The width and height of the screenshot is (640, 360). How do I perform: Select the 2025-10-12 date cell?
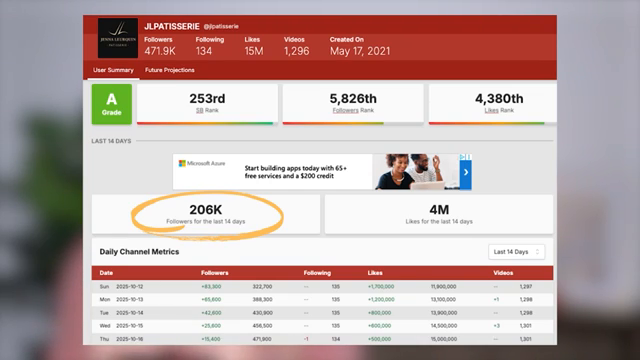(x=129, y=287)
